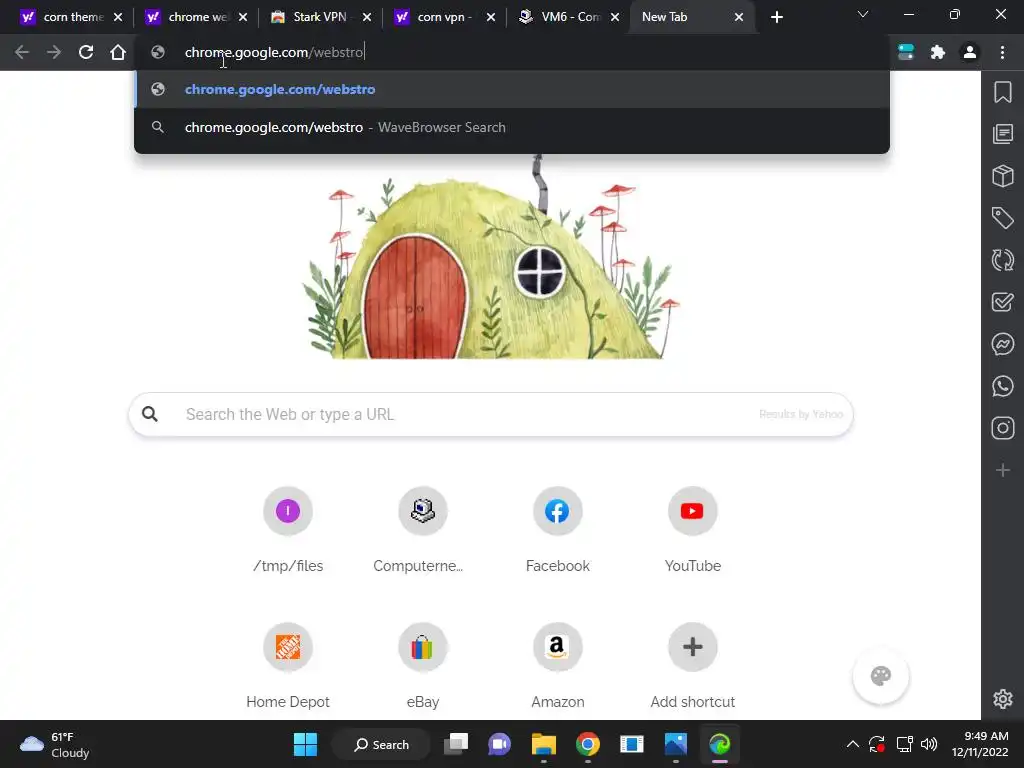Open the checklist sidebar icon

coord(1003,302)
